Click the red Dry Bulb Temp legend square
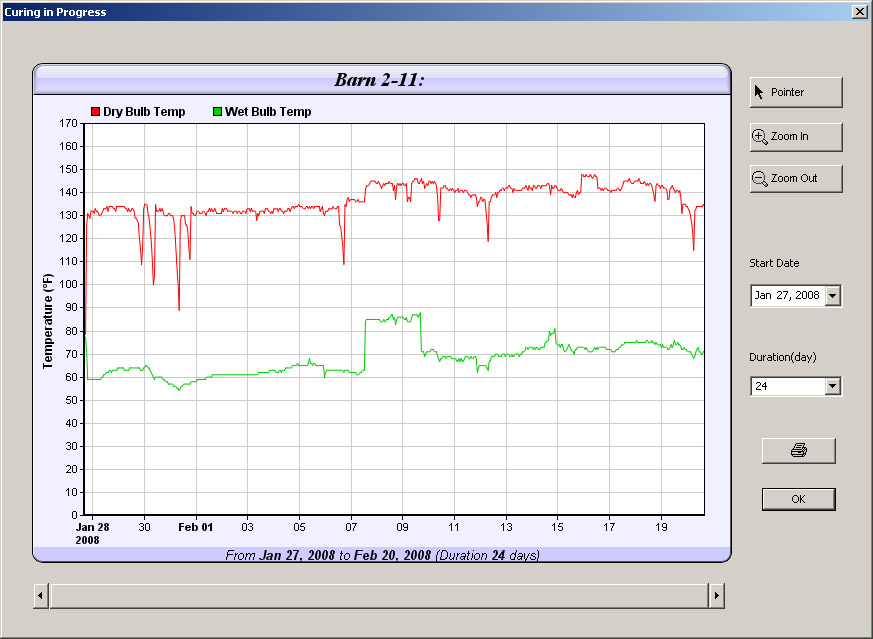 [x=96, y=112]
